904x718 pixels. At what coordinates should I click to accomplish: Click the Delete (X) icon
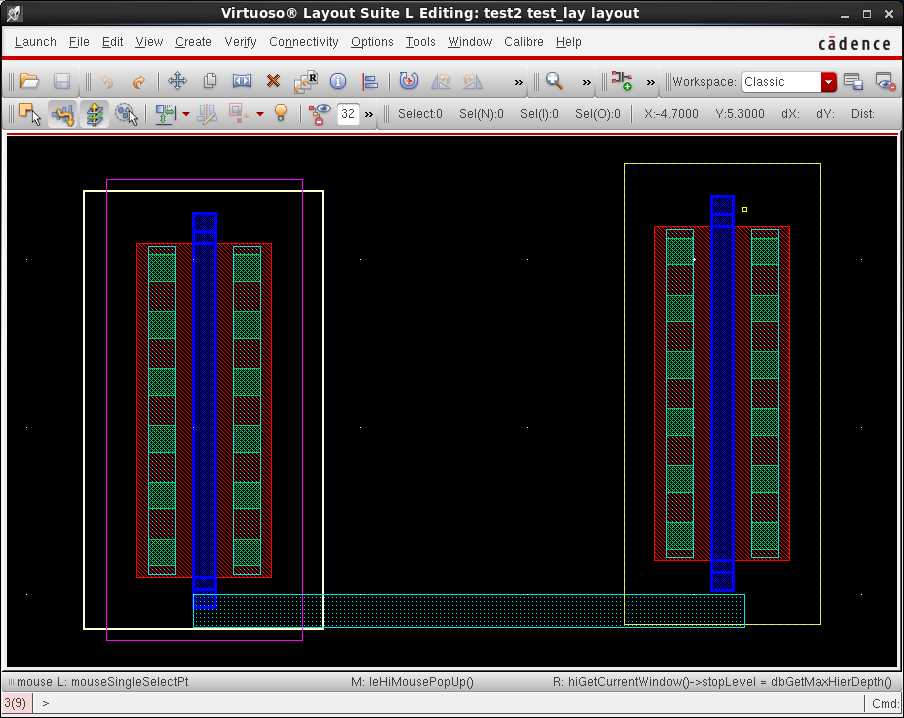[273, 82]
